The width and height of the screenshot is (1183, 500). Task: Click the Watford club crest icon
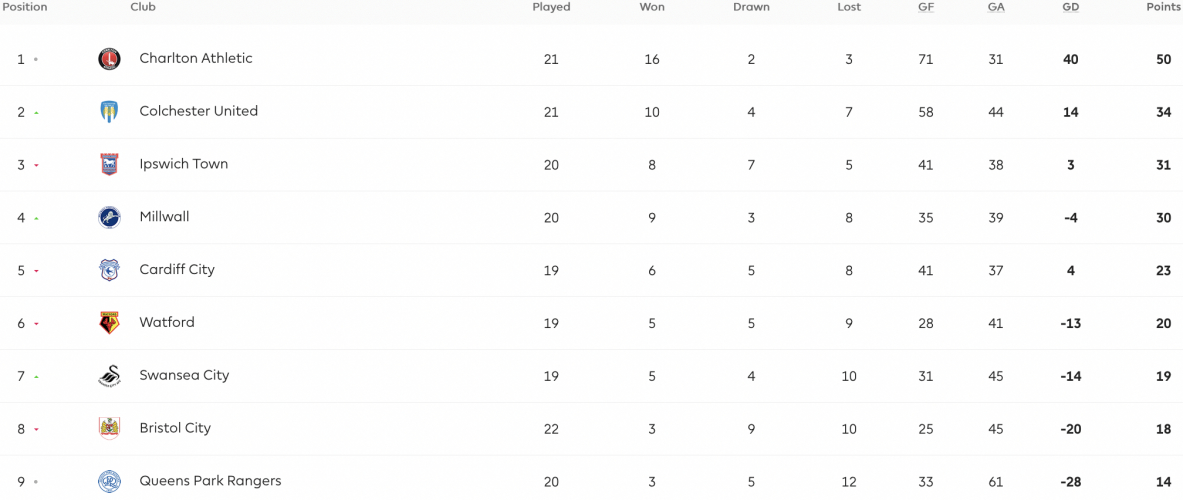(x=109, y=323)
